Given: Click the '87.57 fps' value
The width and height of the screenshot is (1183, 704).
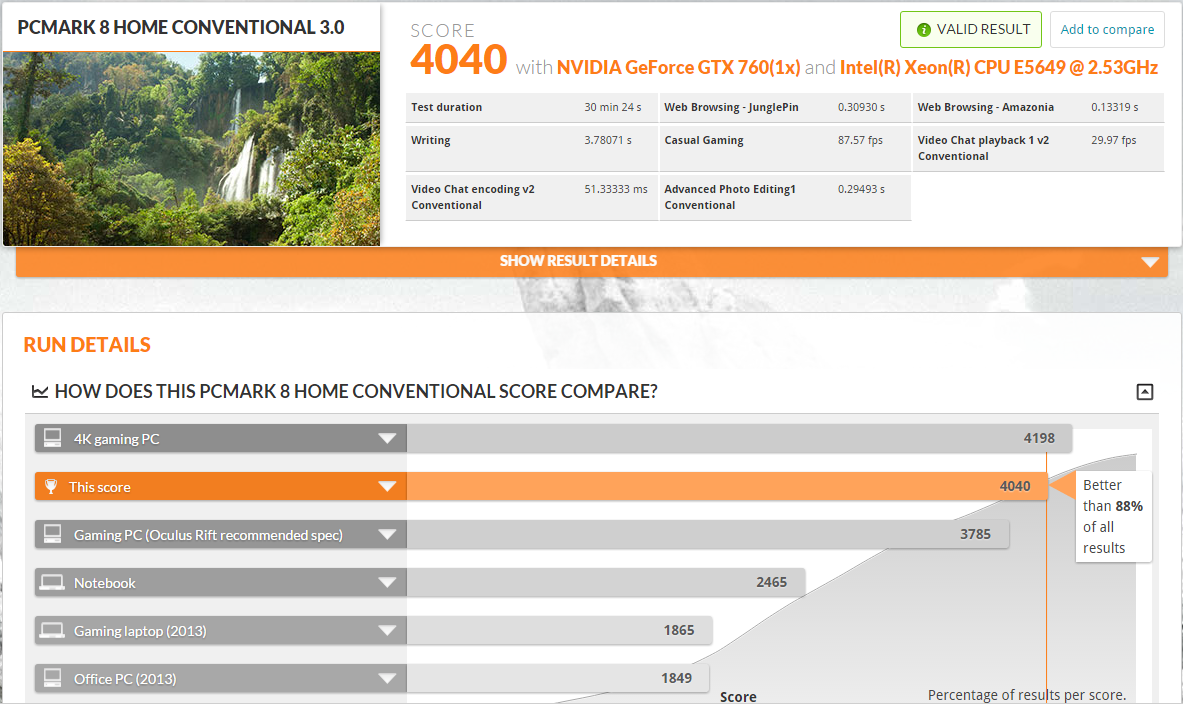Looking at the screenshot, I should (x=860, y=140).
